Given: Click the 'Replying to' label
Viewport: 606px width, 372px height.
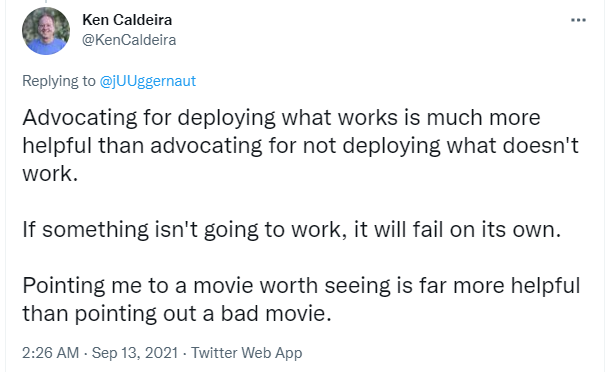Looking at the screenshot, I should pos(58,81).
